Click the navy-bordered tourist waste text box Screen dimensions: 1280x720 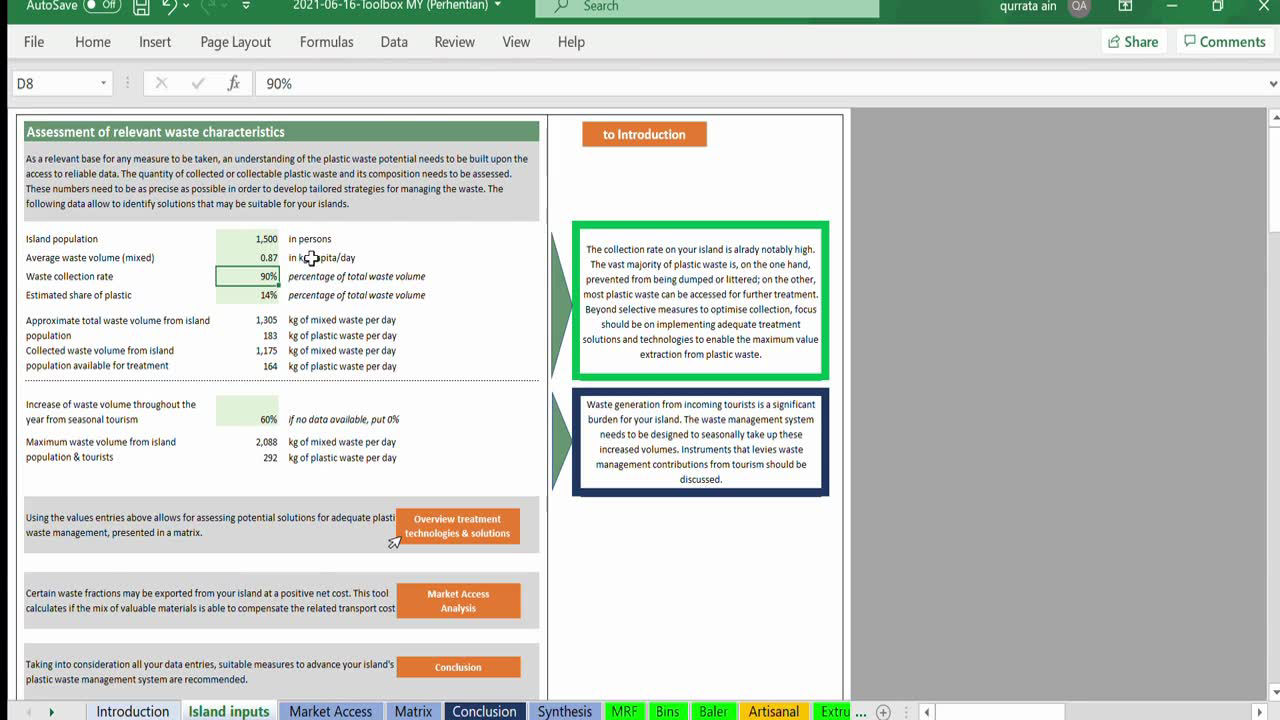[700, 442]
